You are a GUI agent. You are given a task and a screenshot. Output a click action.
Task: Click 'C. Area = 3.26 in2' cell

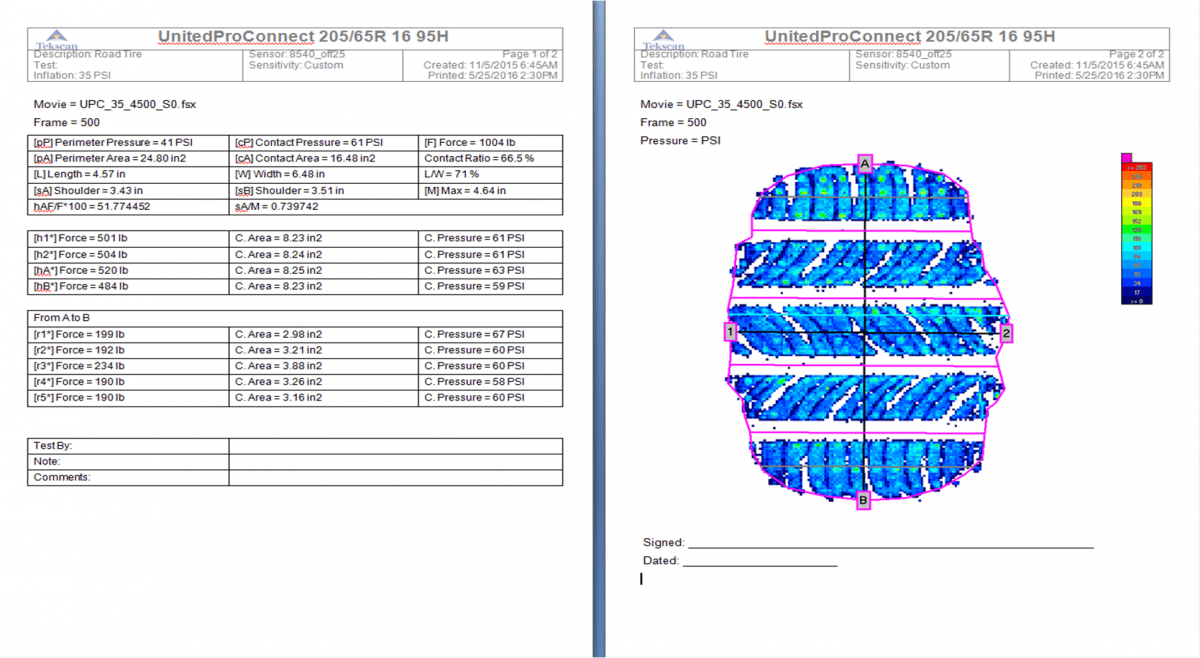324,382
